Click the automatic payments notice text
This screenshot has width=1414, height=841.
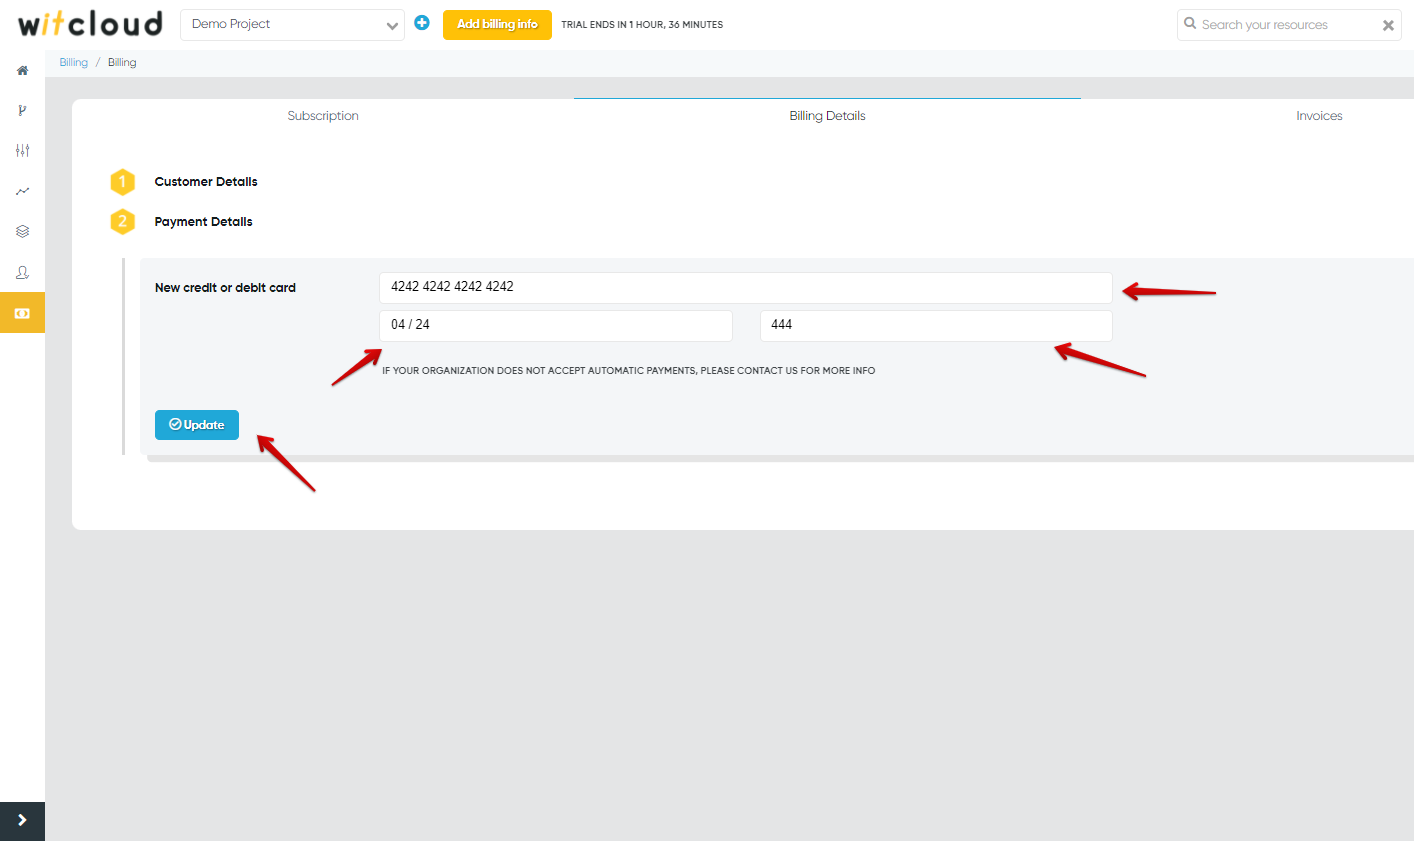(628, 371)
